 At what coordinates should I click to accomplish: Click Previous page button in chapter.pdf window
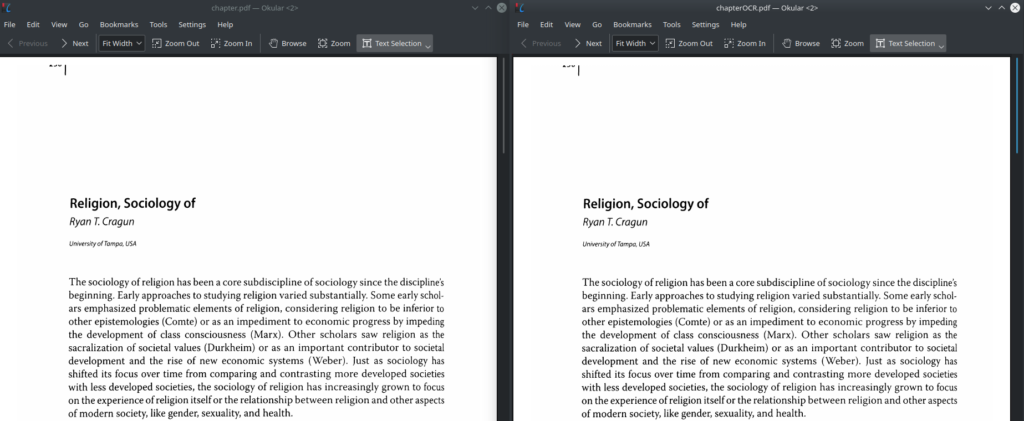click(x=27, y=44)
